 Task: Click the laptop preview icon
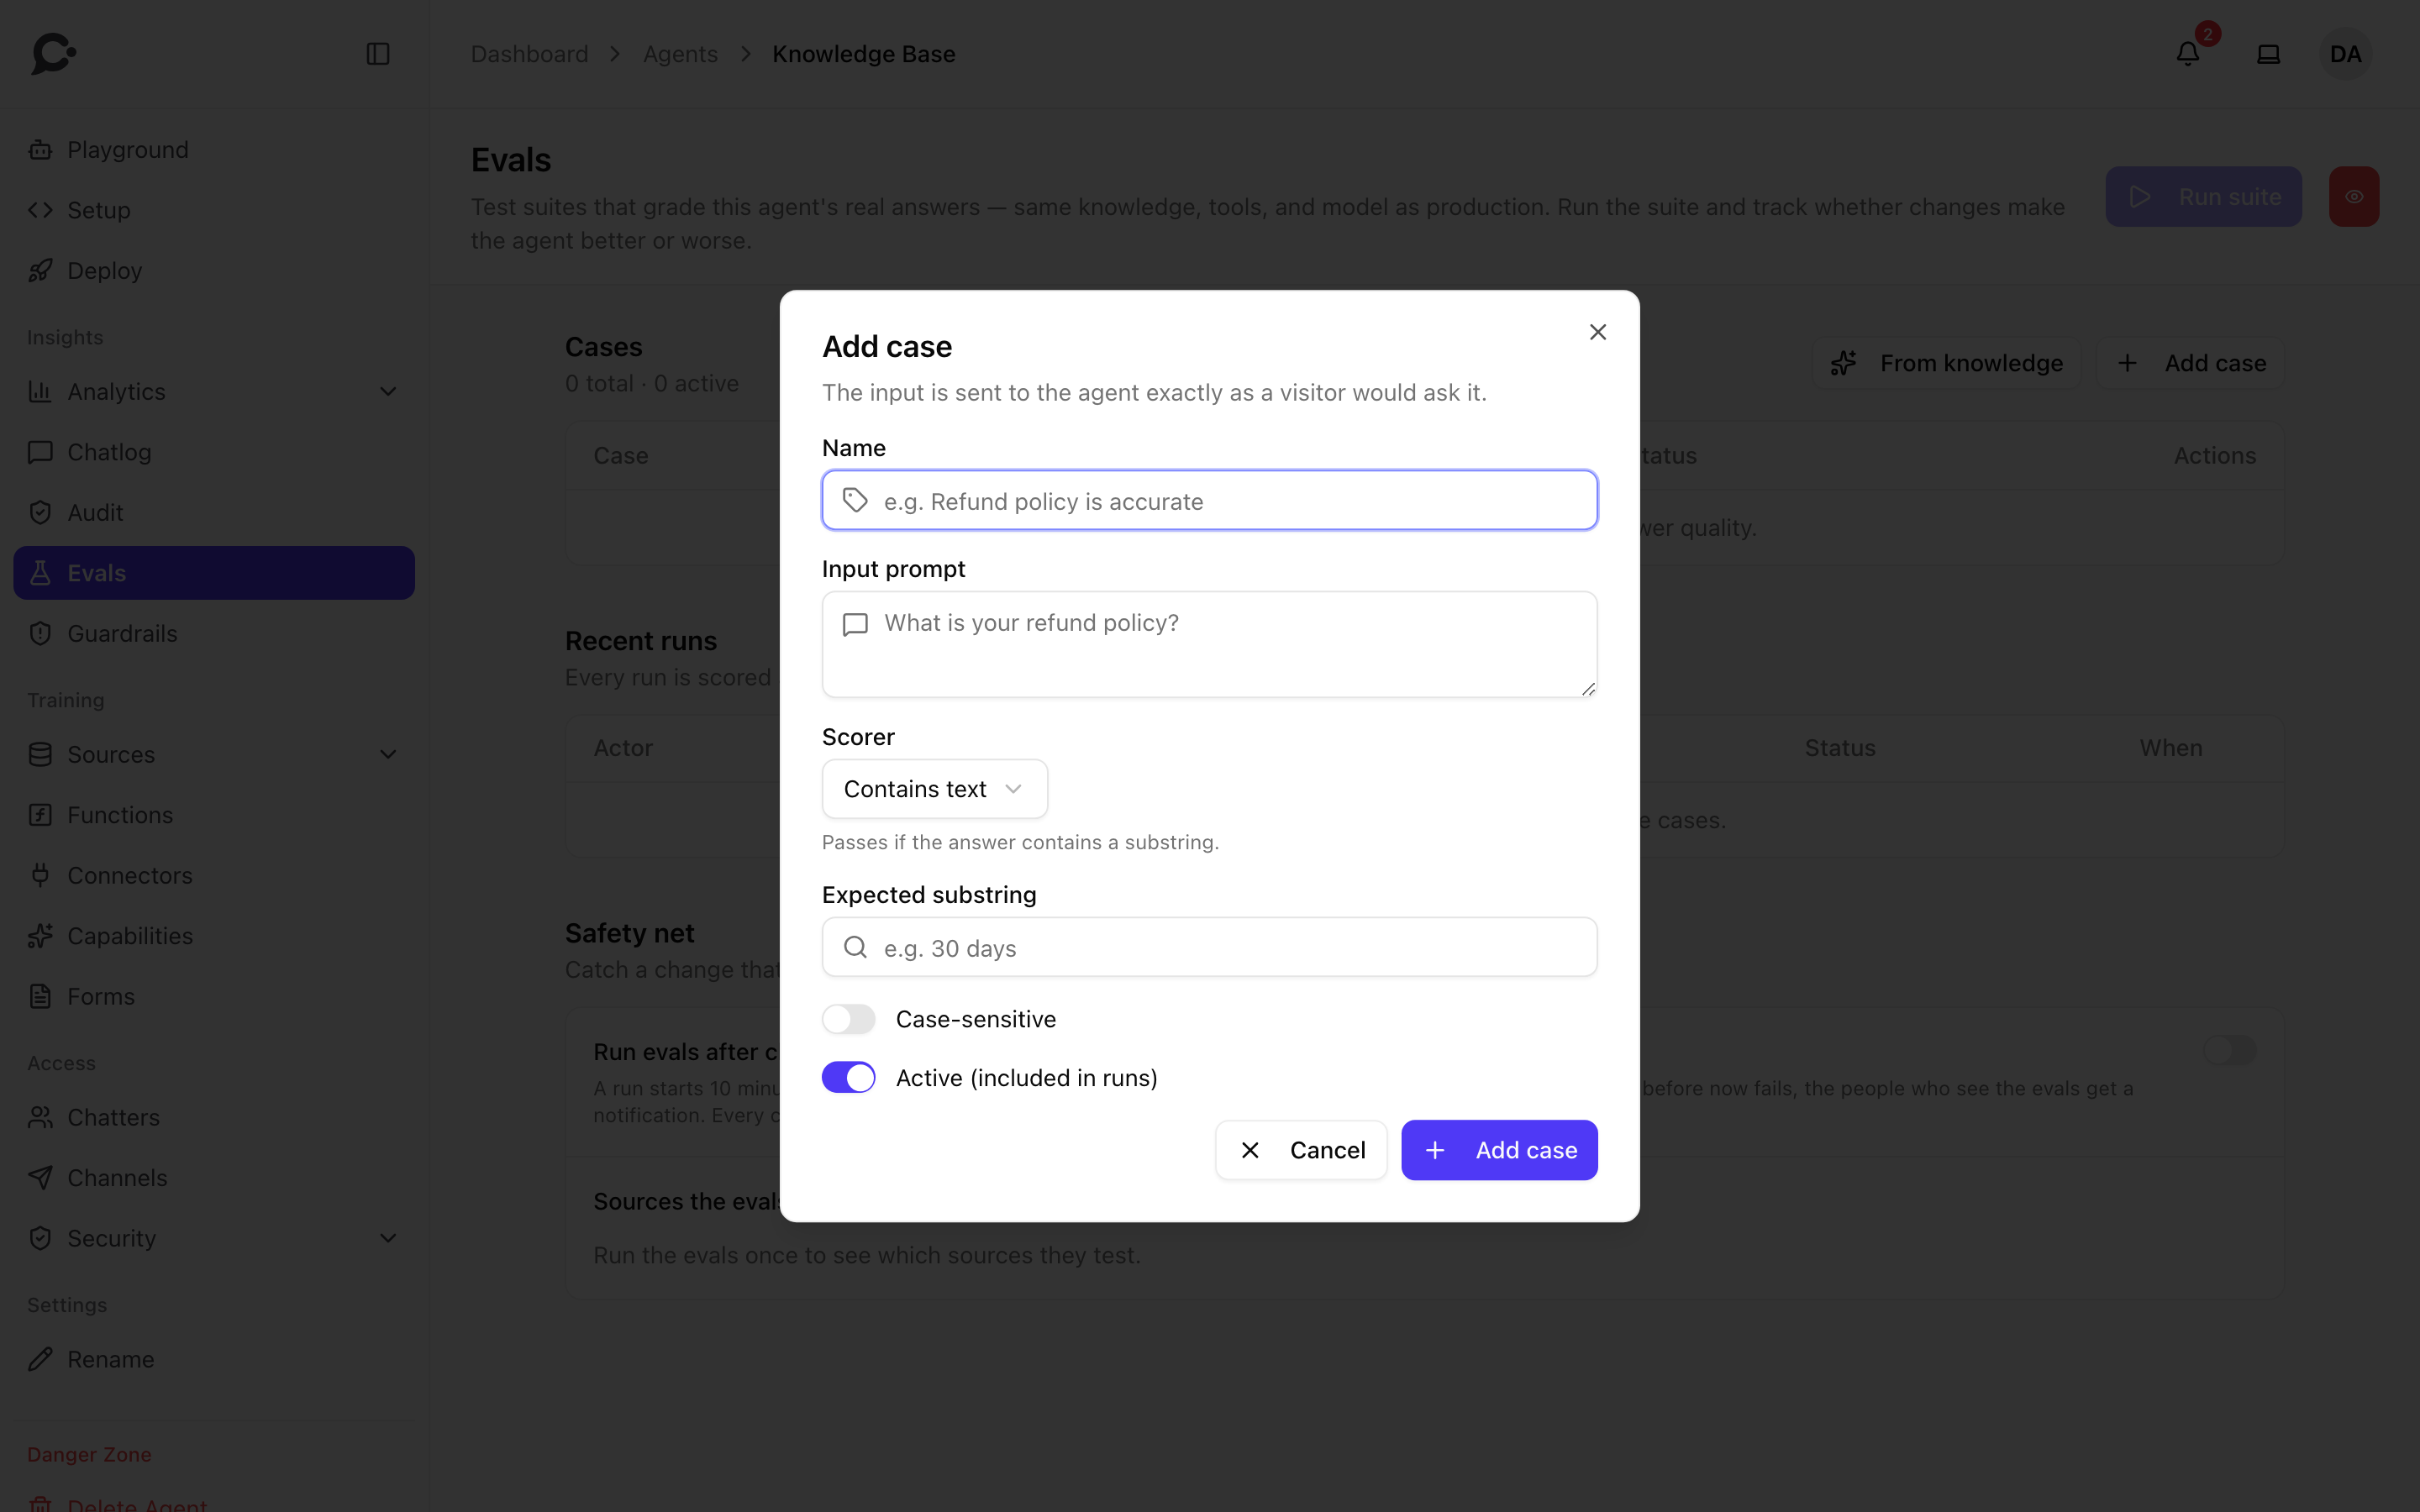(2269, 54)
